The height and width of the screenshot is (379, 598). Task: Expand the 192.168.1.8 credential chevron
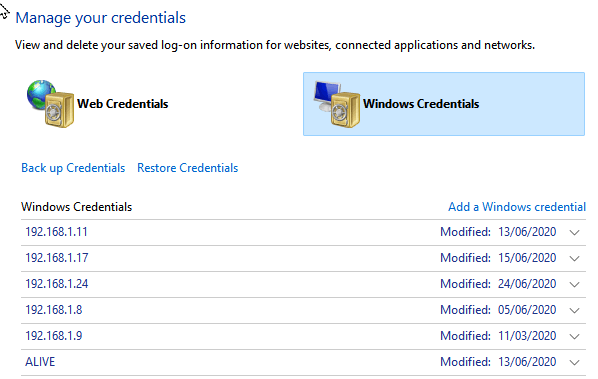coord(574,310)
